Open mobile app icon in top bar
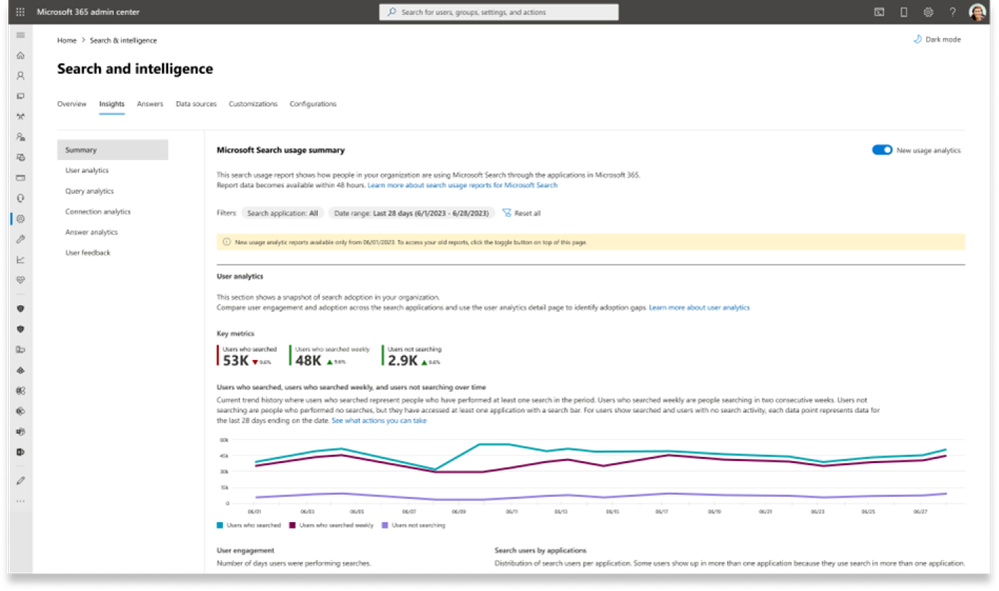 pyautogui.click(x=903, y=12)
